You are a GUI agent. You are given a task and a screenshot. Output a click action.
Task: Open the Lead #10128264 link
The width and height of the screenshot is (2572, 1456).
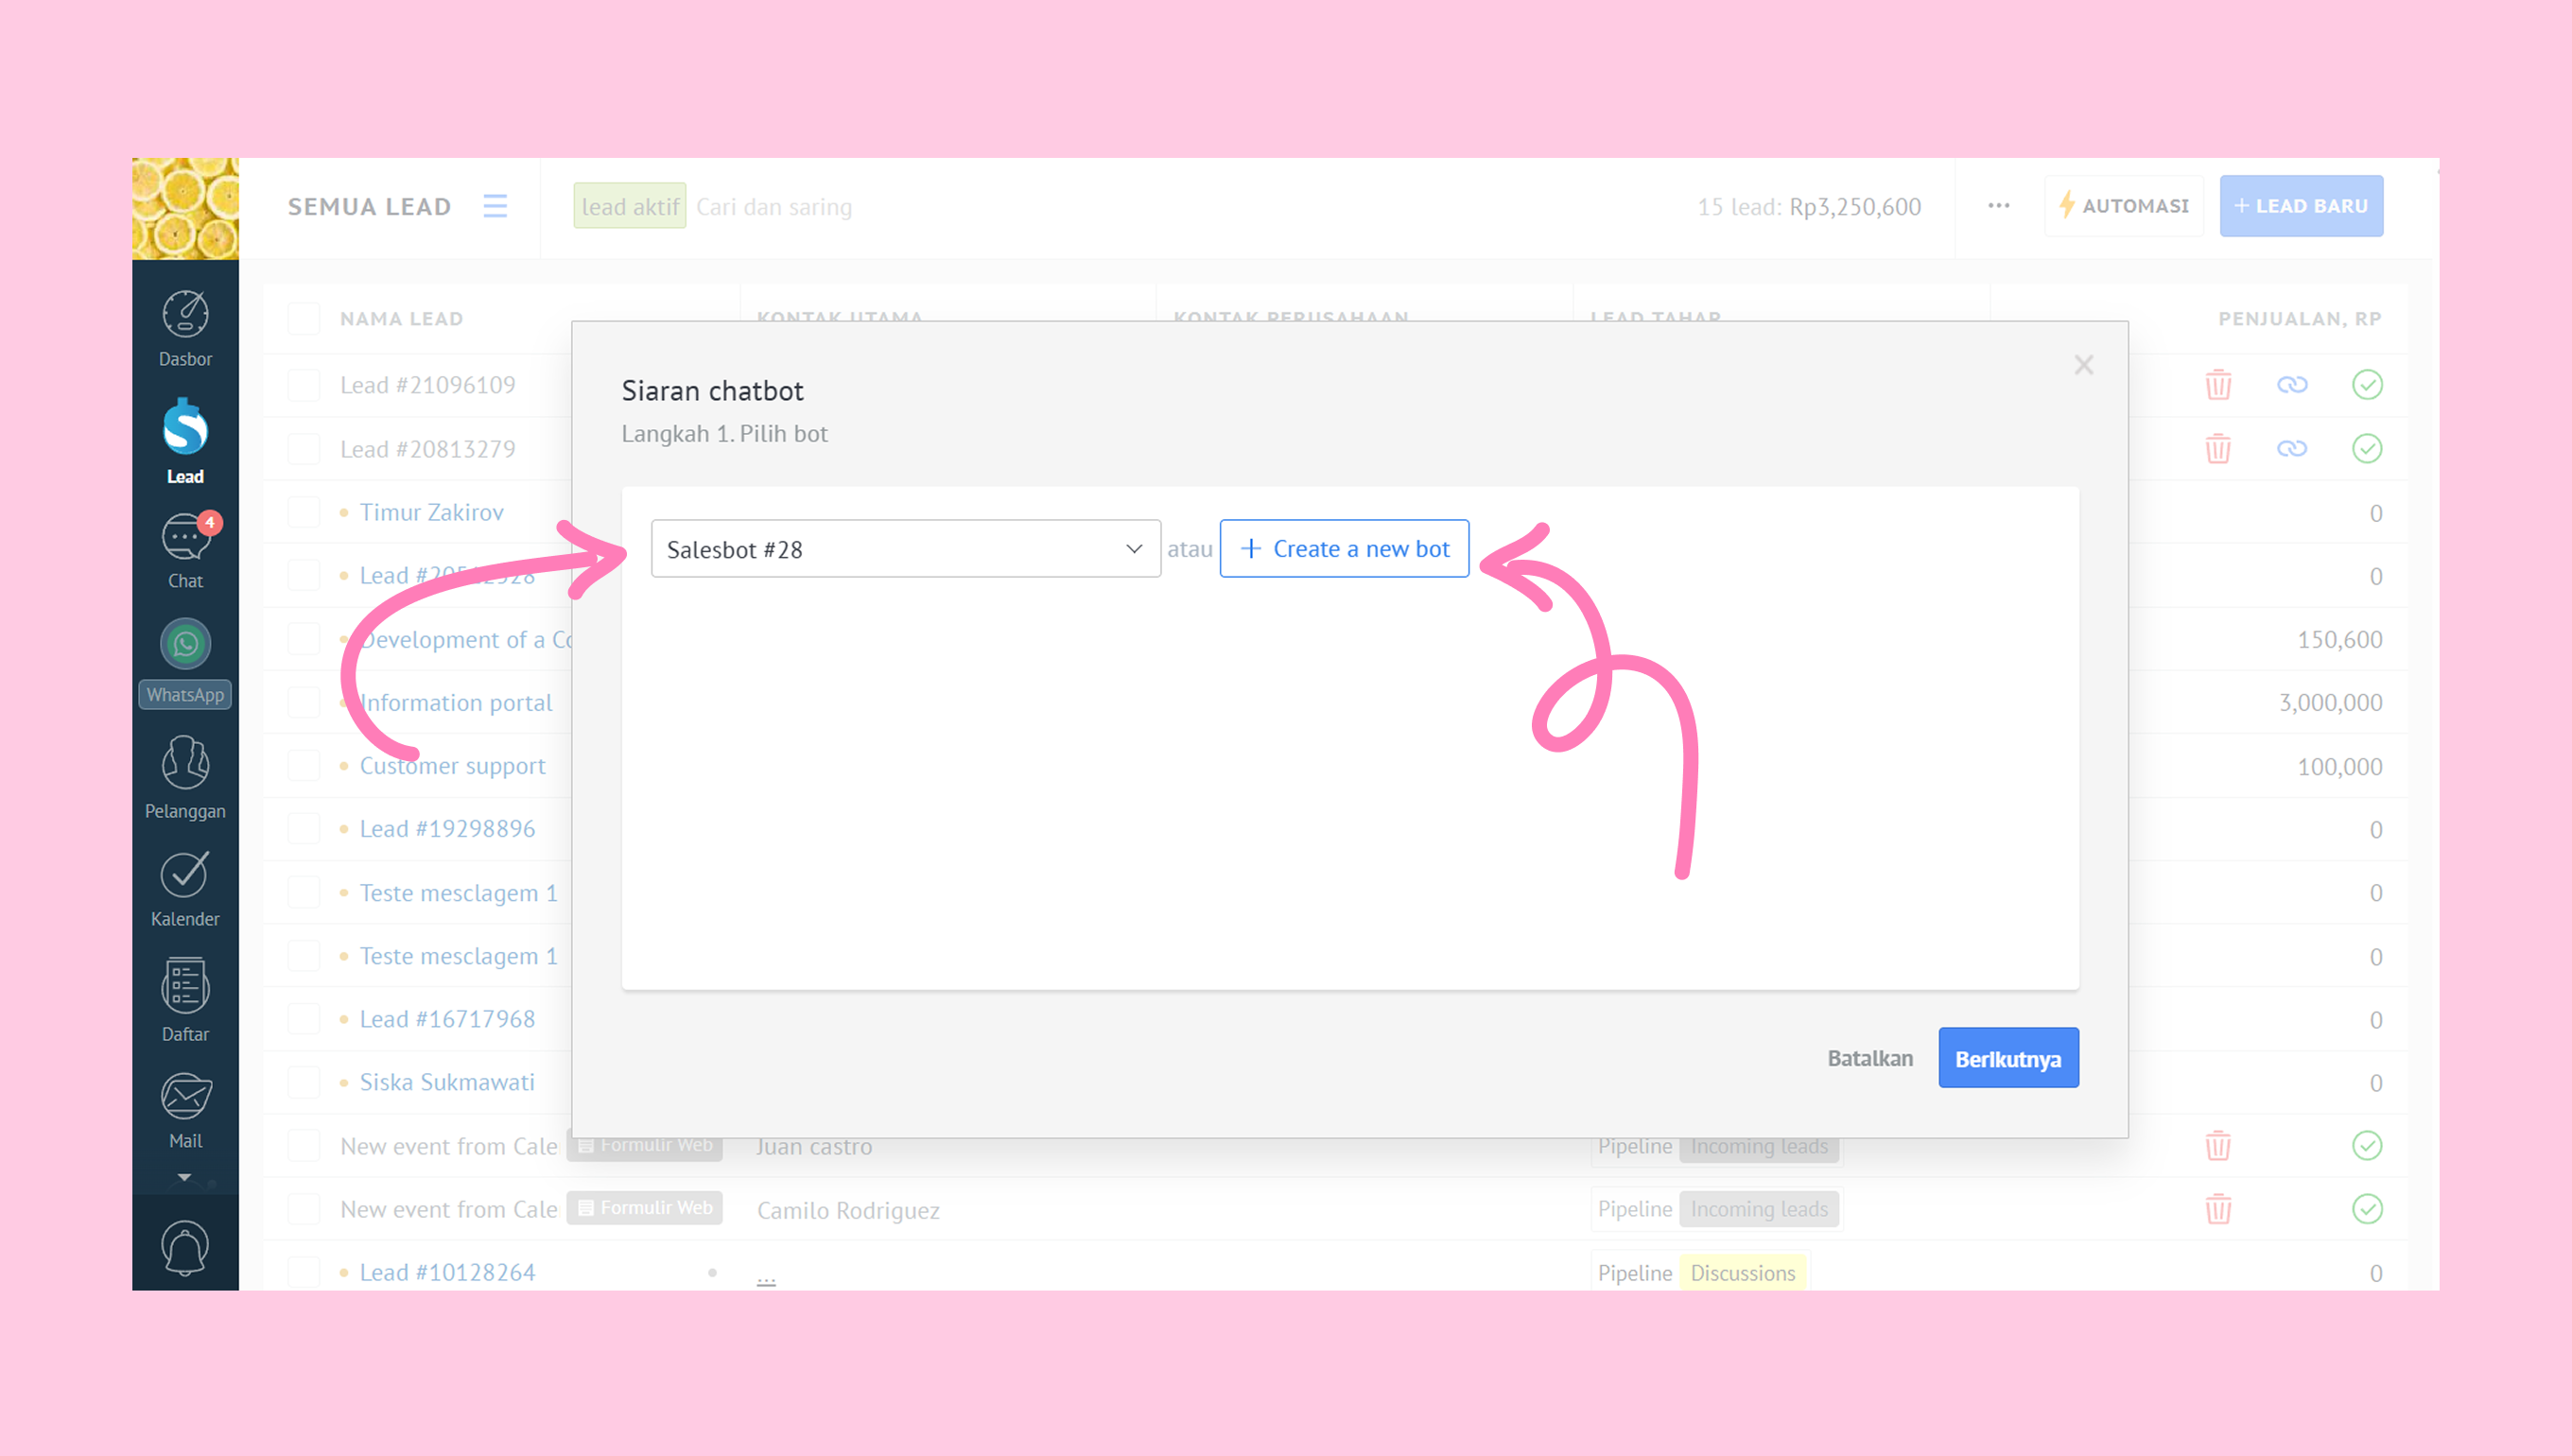coord(447,1272)
